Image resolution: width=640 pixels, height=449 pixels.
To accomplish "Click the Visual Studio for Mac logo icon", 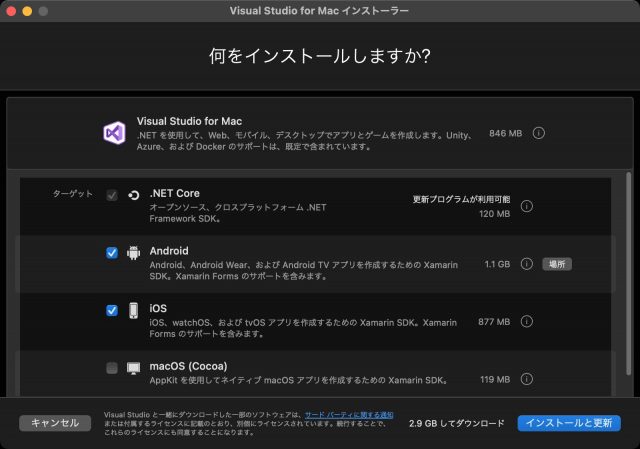I will [x=113, y=132].
